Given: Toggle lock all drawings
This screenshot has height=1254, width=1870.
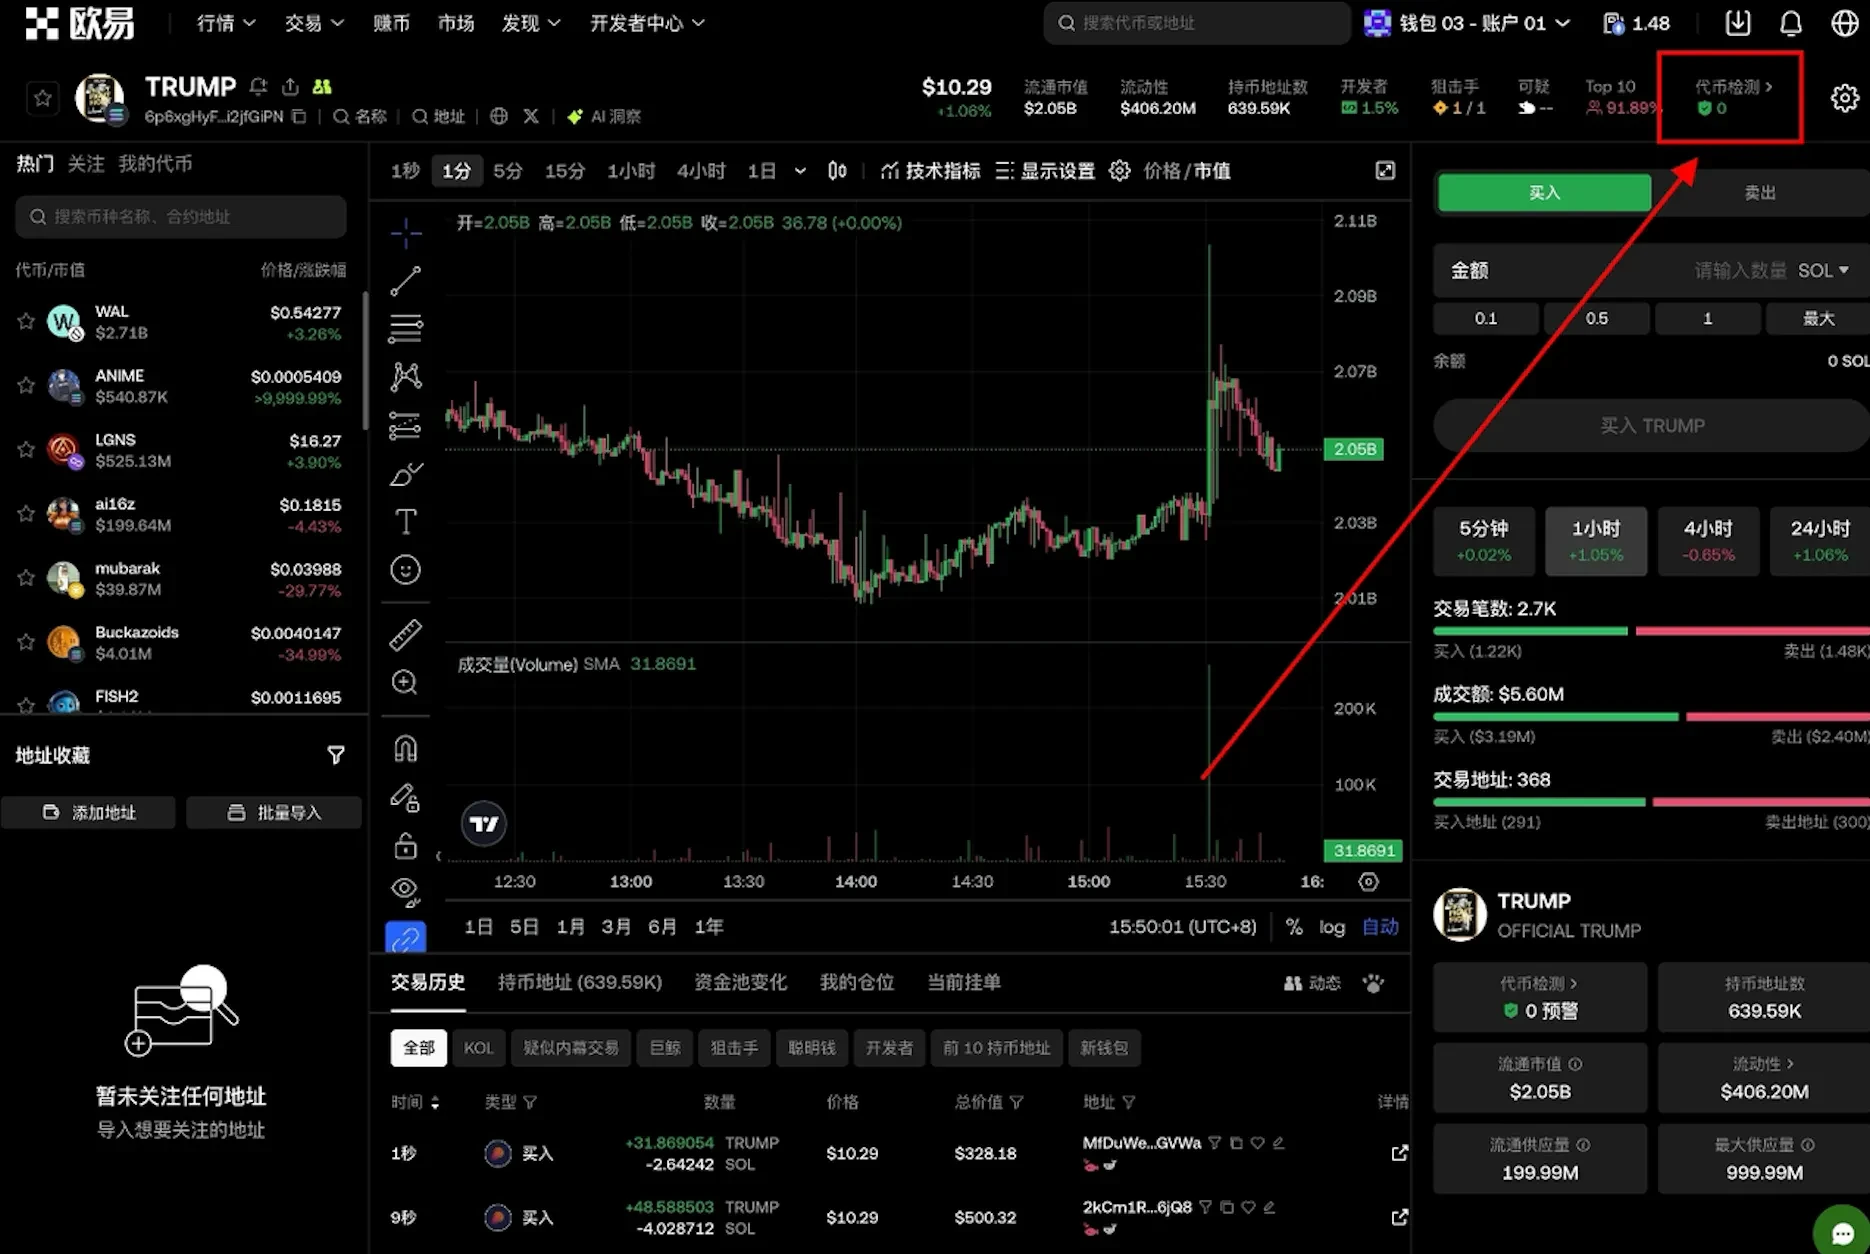Looking at the screenshot, I should pos(405,846).
